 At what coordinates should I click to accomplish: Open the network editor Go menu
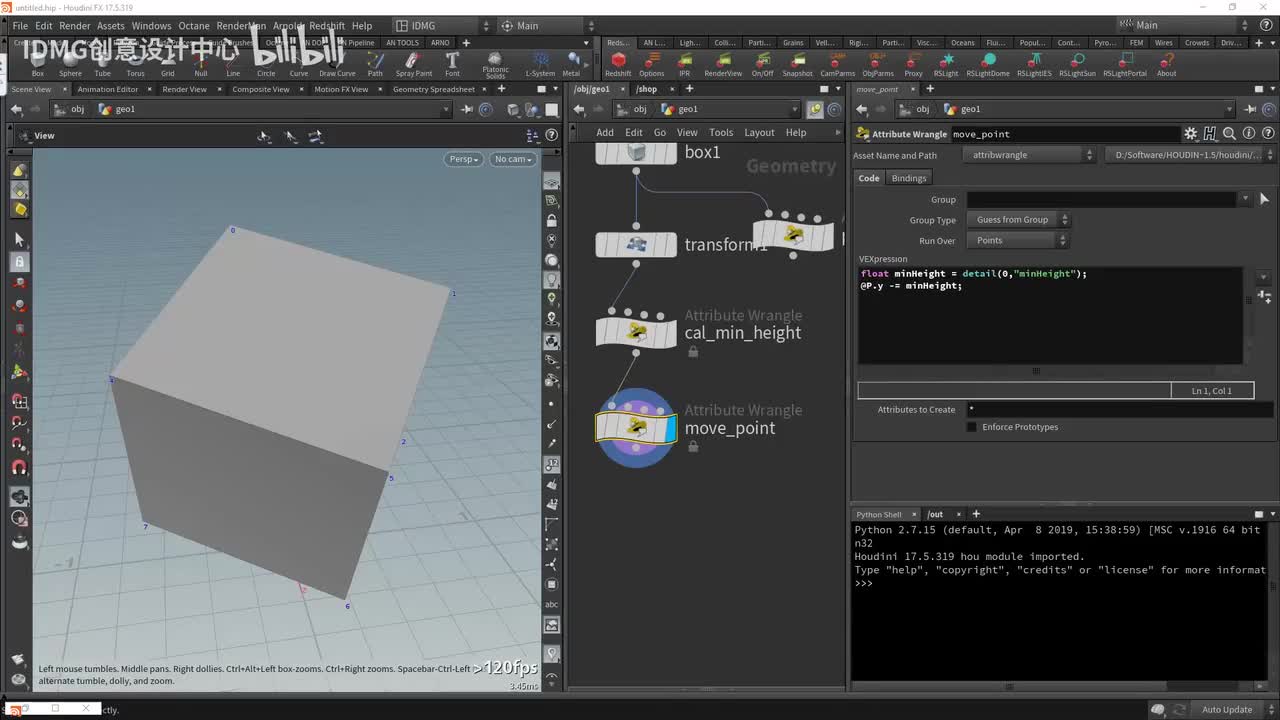660,132
